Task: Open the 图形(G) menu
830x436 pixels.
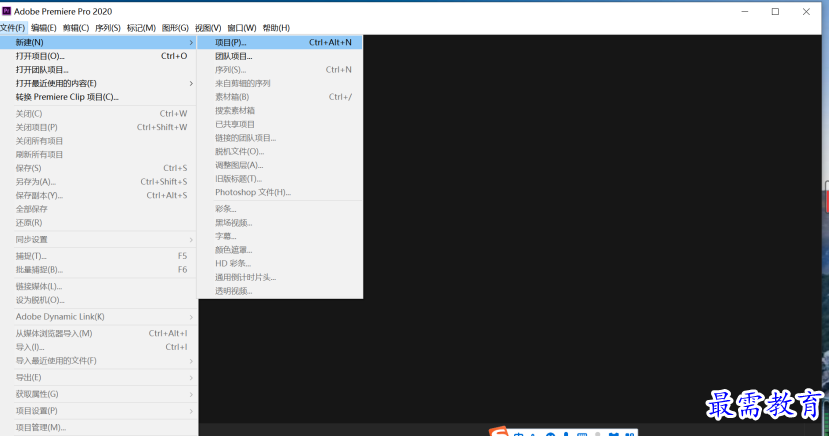Action: coord(175,28)
